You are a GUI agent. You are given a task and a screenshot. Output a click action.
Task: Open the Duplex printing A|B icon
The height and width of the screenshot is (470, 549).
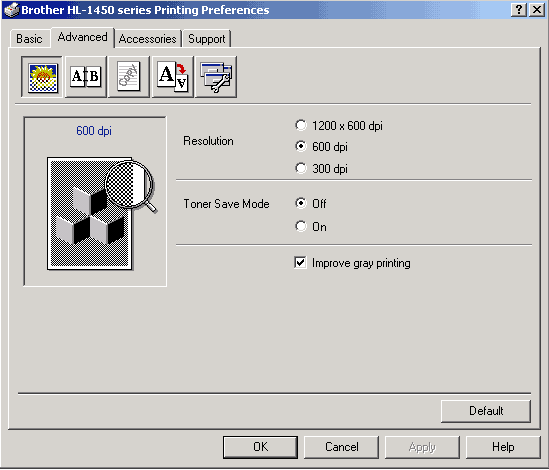pyautogui.click(x=86, y=77)
